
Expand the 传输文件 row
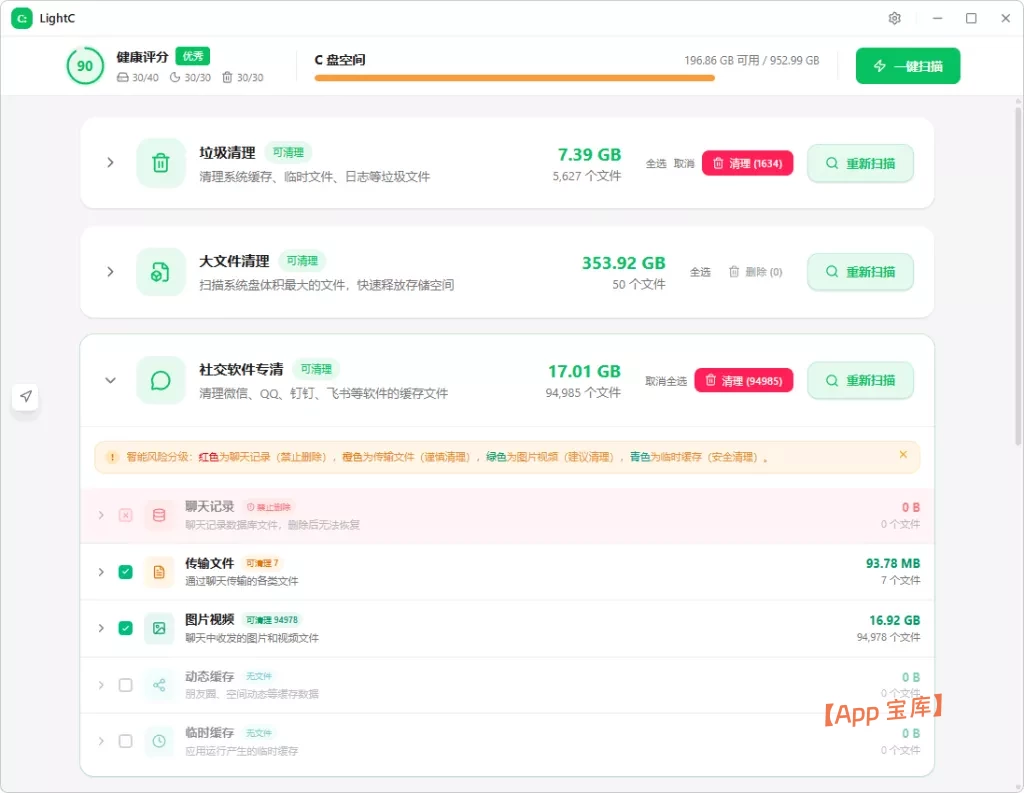click(x=101, y=572)
